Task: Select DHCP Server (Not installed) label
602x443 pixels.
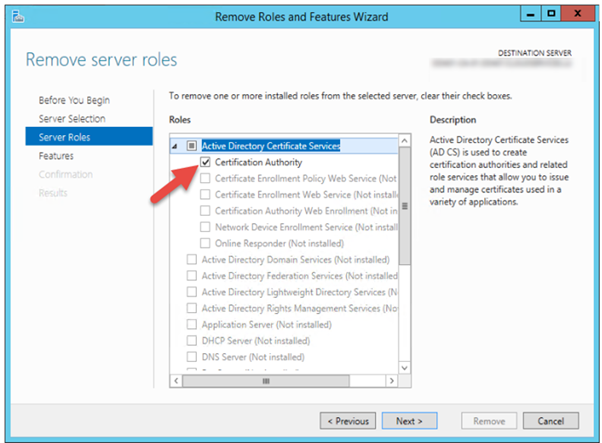Action: click(256, 341)
